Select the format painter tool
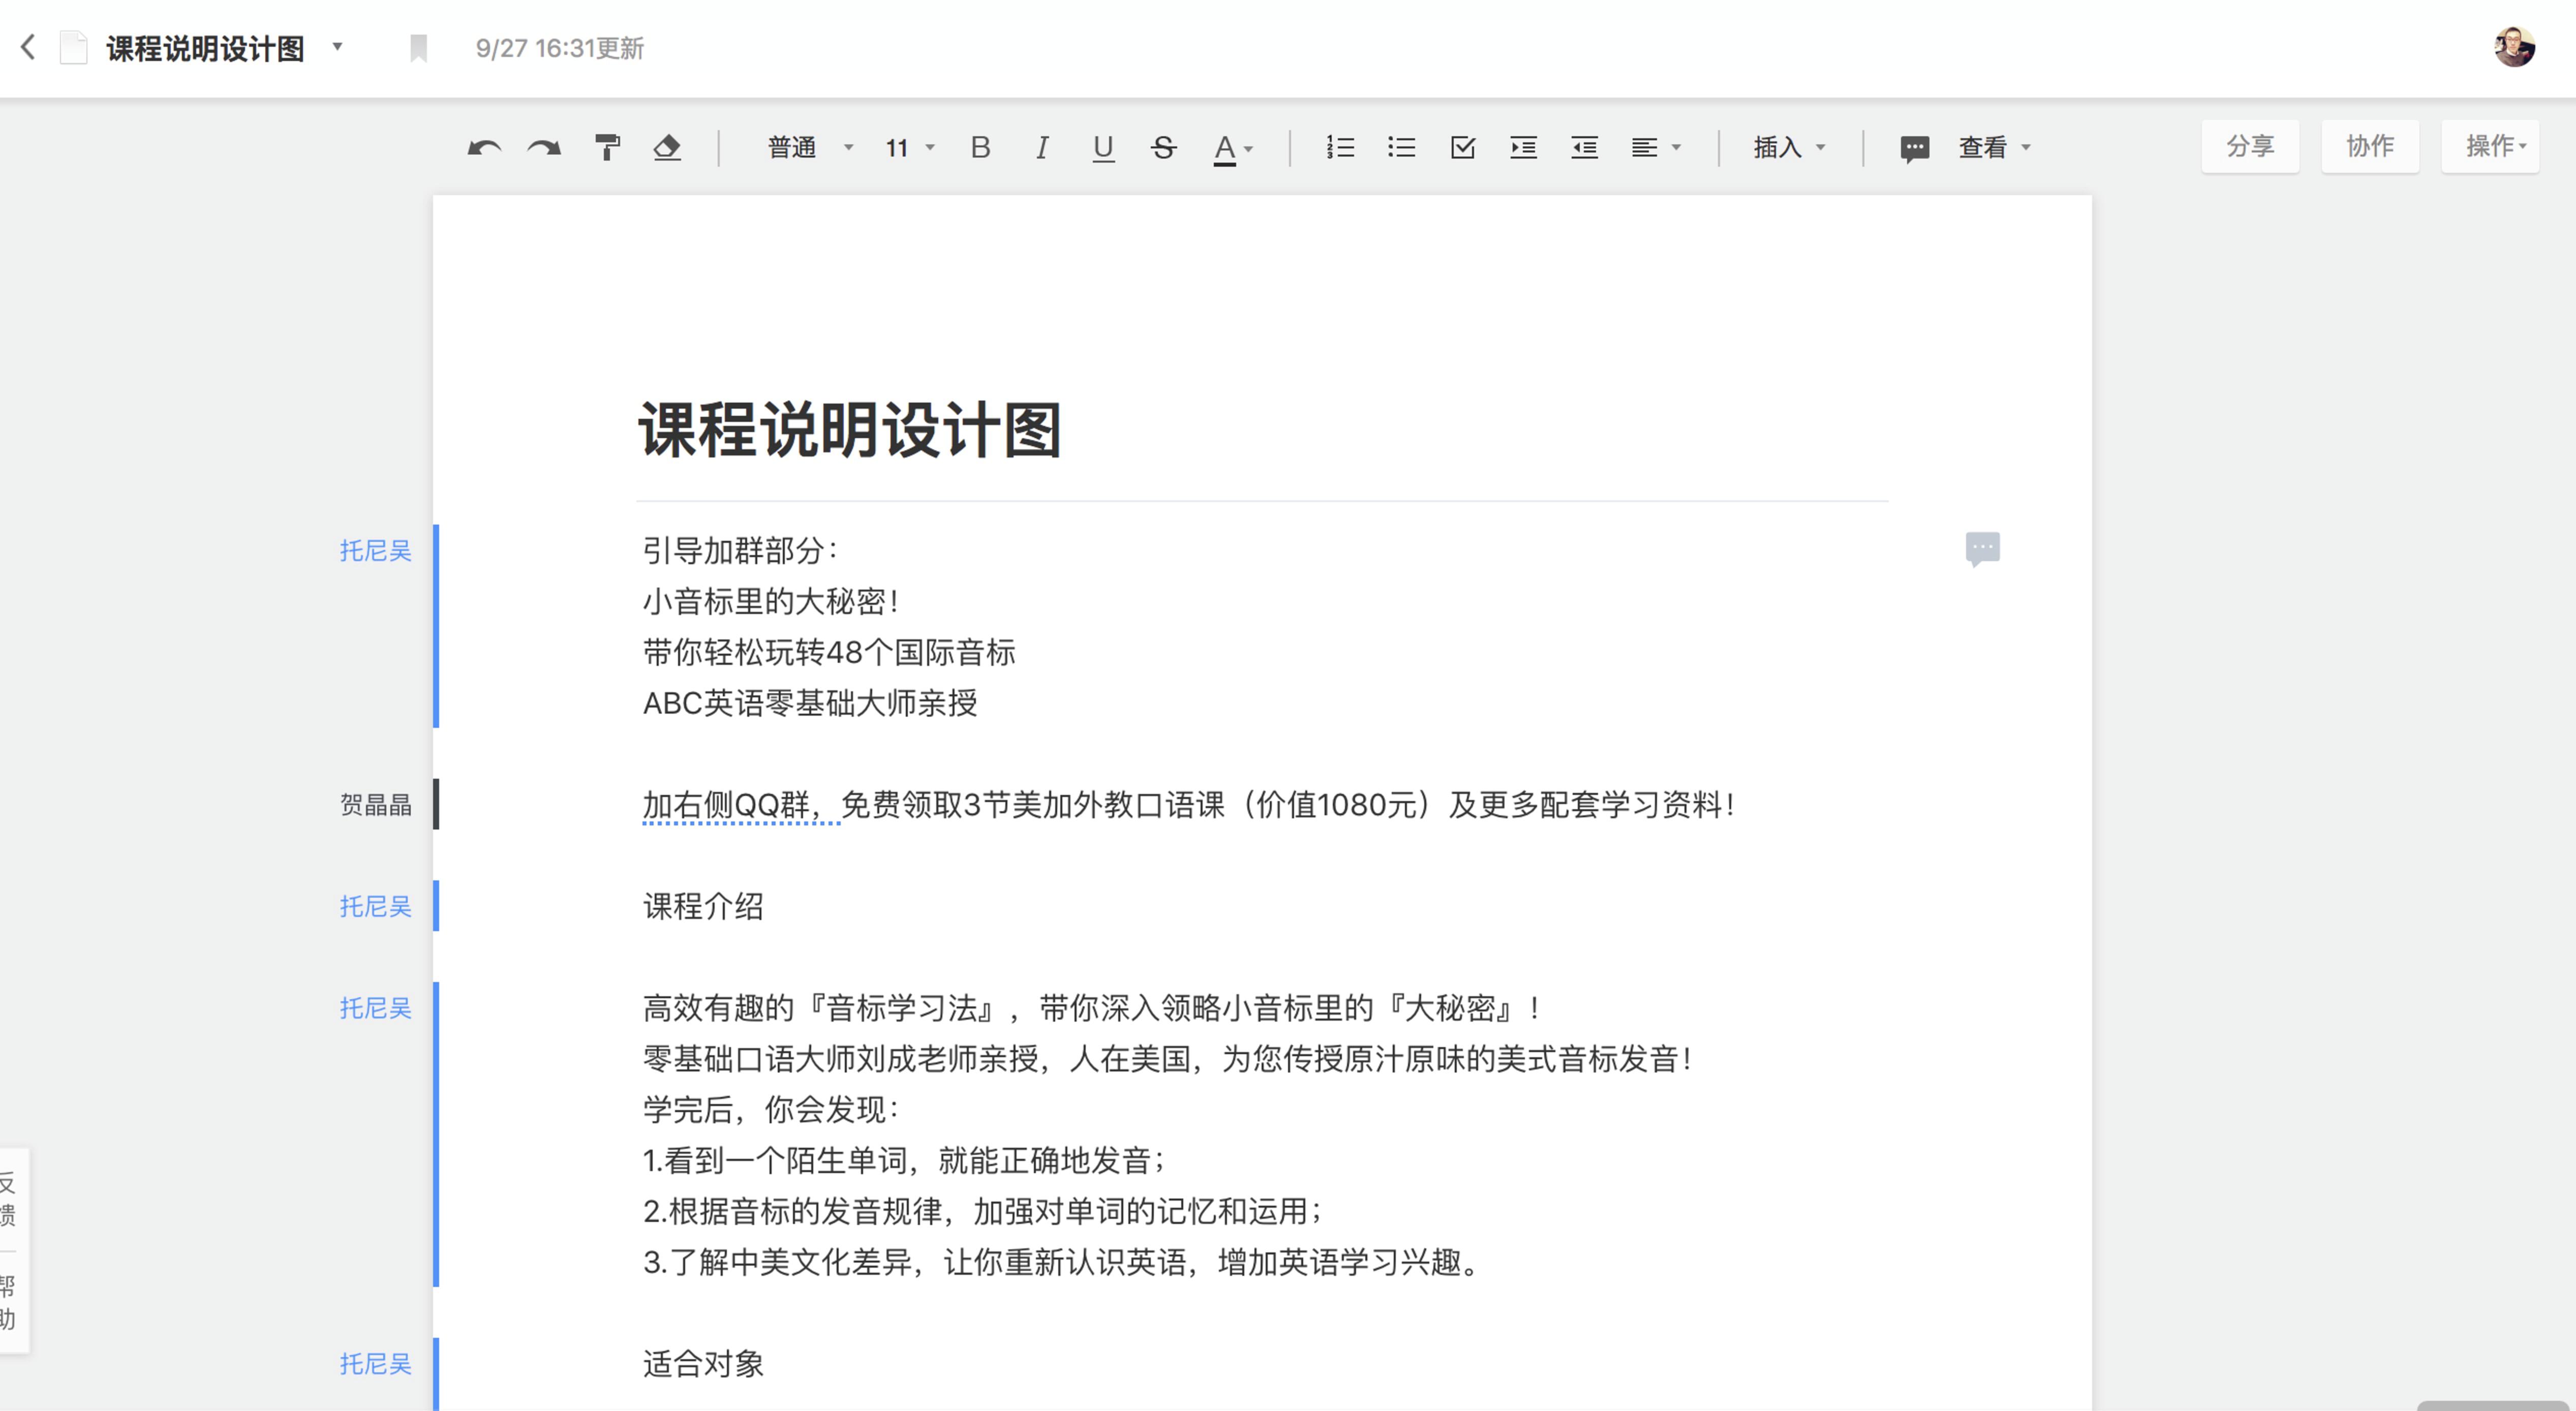The width and height of the screenshot is (2576, 1411). [x=607, y=147]
